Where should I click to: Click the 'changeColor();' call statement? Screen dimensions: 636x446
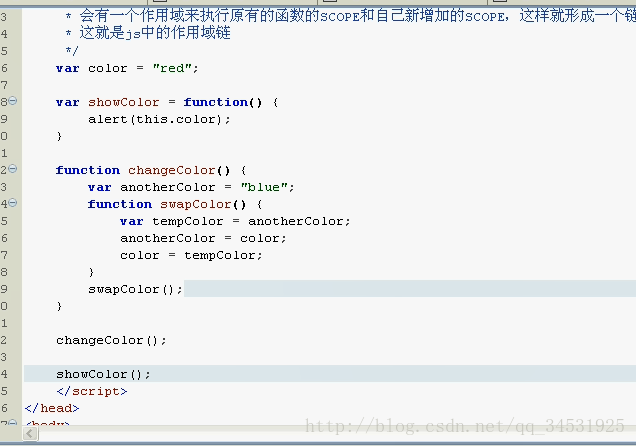[111, 341]
